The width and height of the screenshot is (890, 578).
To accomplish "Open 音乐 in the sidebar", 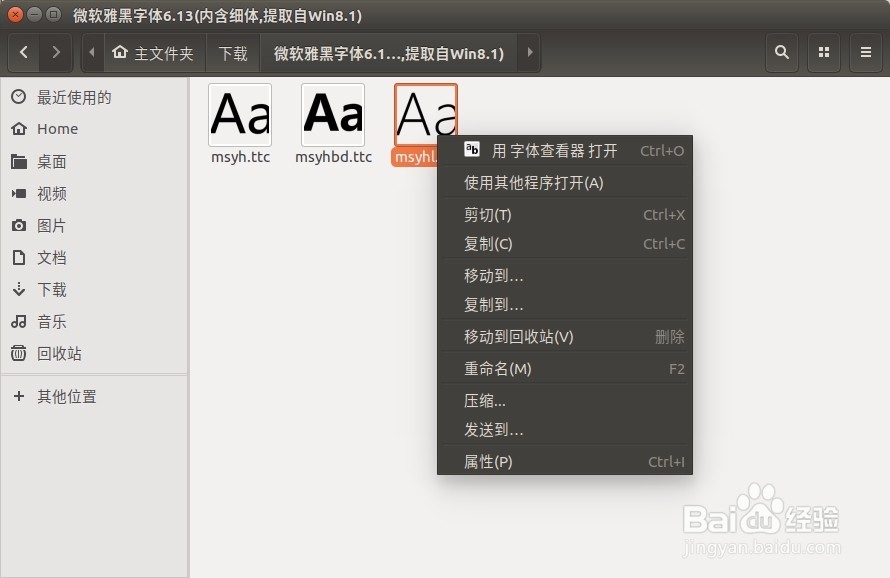I will click(94, 321).
